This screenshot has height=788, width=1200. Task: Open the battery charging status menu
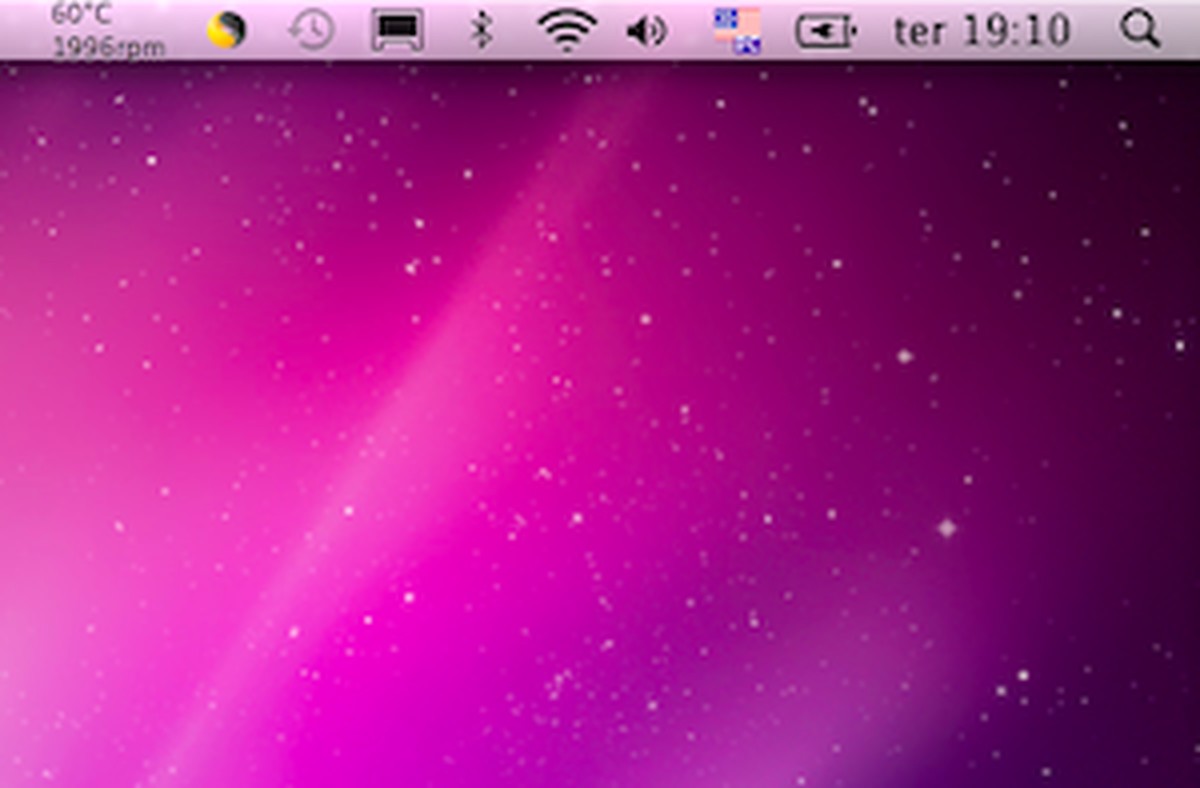(x=826, y=32)
